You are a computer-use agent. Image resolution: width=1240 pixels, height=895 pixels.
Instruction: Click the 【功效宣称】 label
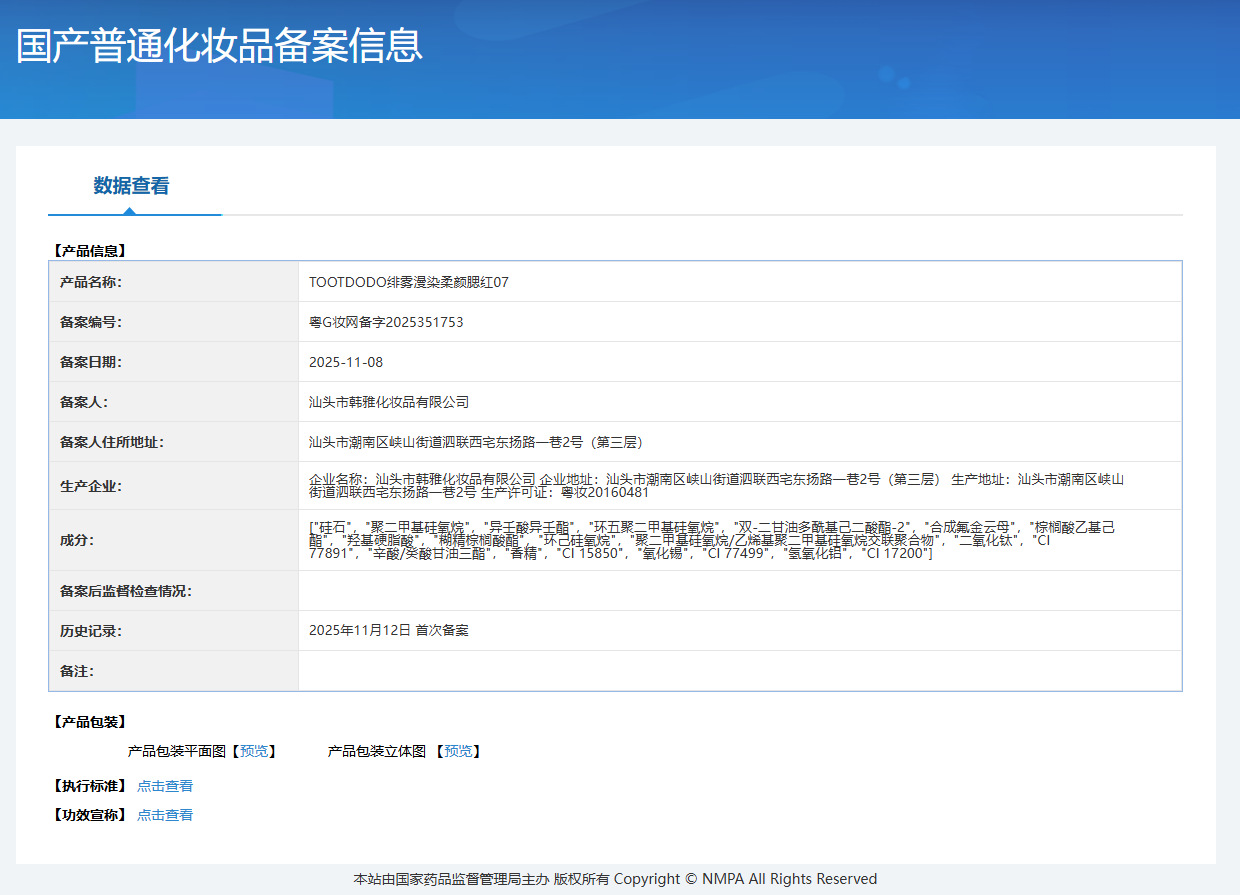pos(90,815)
